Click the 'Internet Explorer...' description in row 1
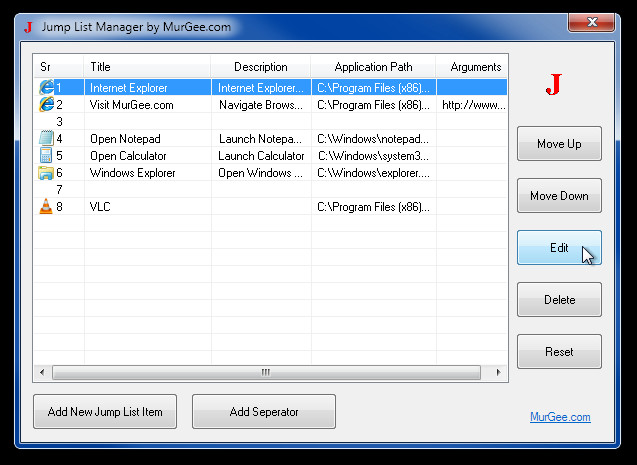The height and width of the screenshot is (465, 637). (x=261, y=88)
